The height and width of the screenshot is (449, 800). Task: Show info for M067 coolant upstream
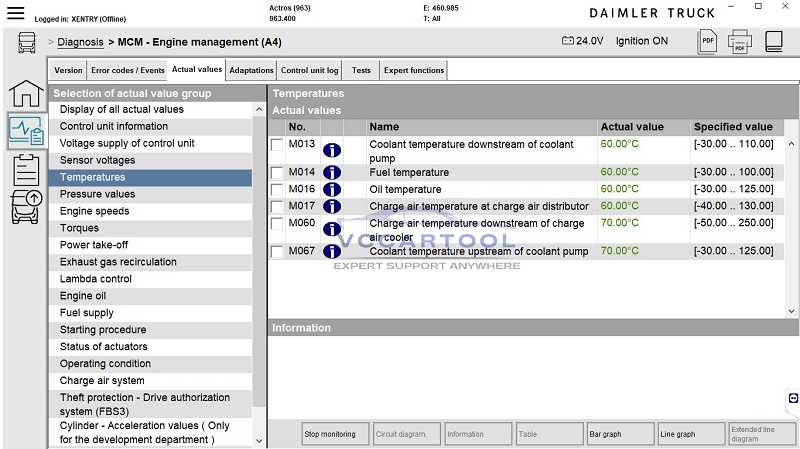coord(332,251)
